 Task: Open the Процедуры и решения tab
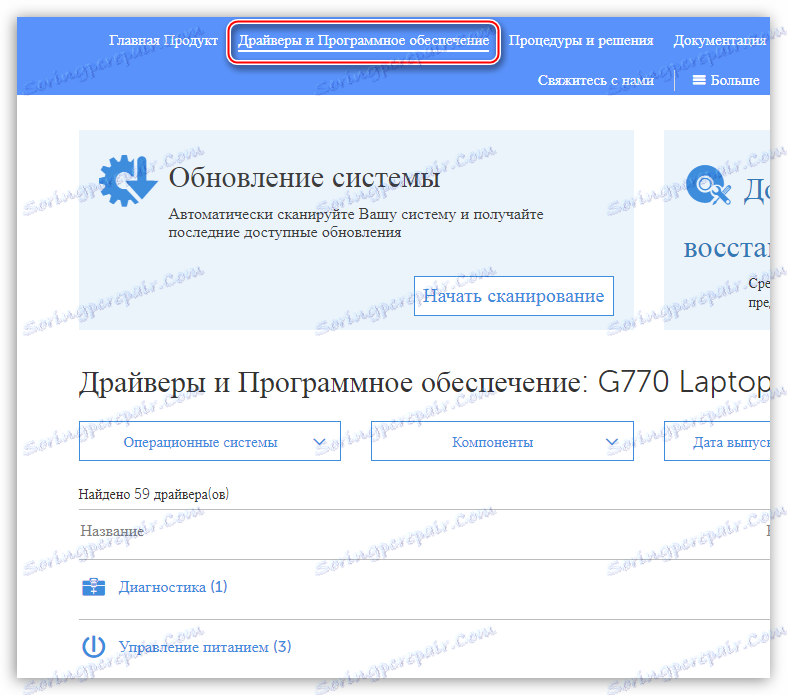pyautogui.click(x=581, y=40)
